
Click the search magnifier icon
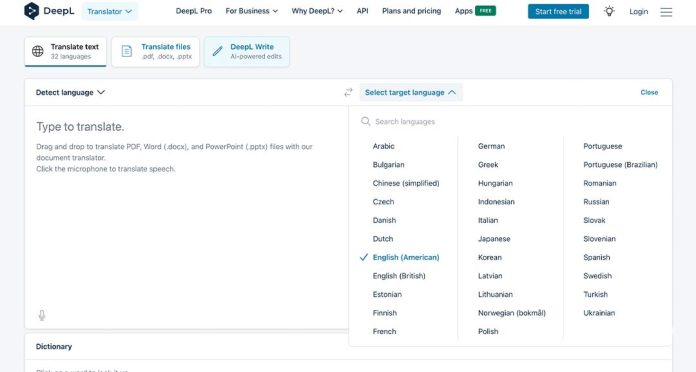pyautogui.click(x=365, y=121)
